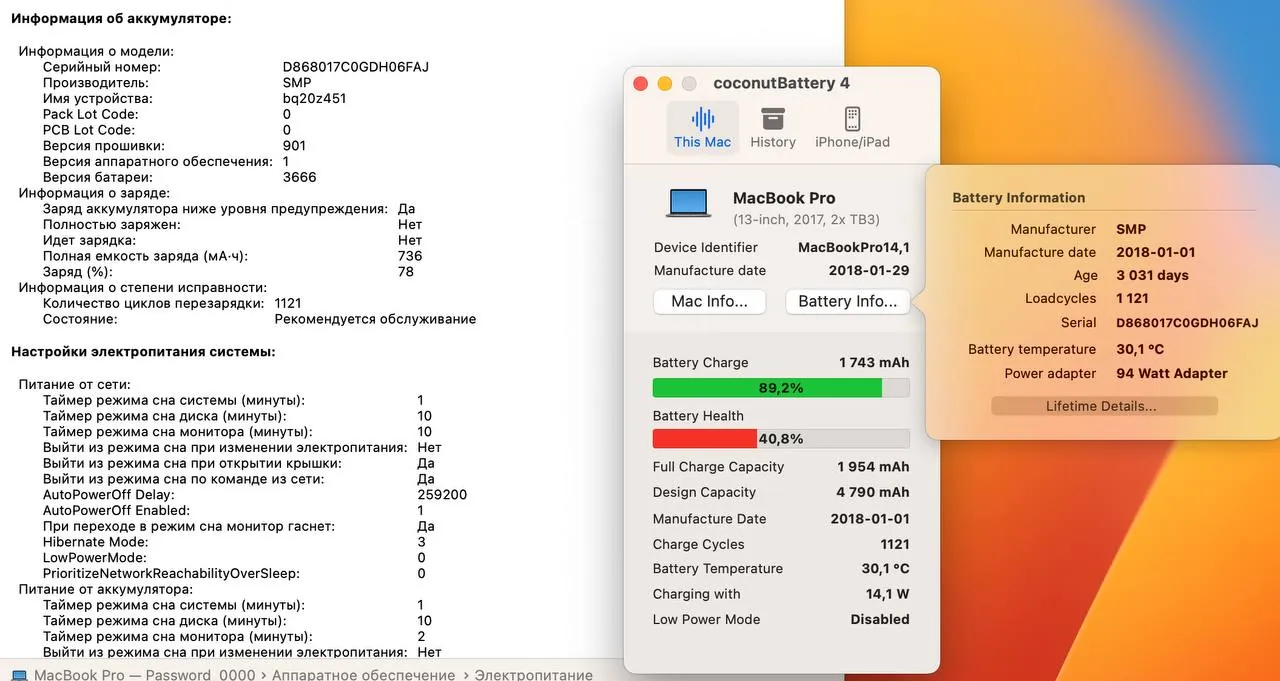This screenshot has width=1280, height=681.
Task: Open the History tab
Action: 773,128
